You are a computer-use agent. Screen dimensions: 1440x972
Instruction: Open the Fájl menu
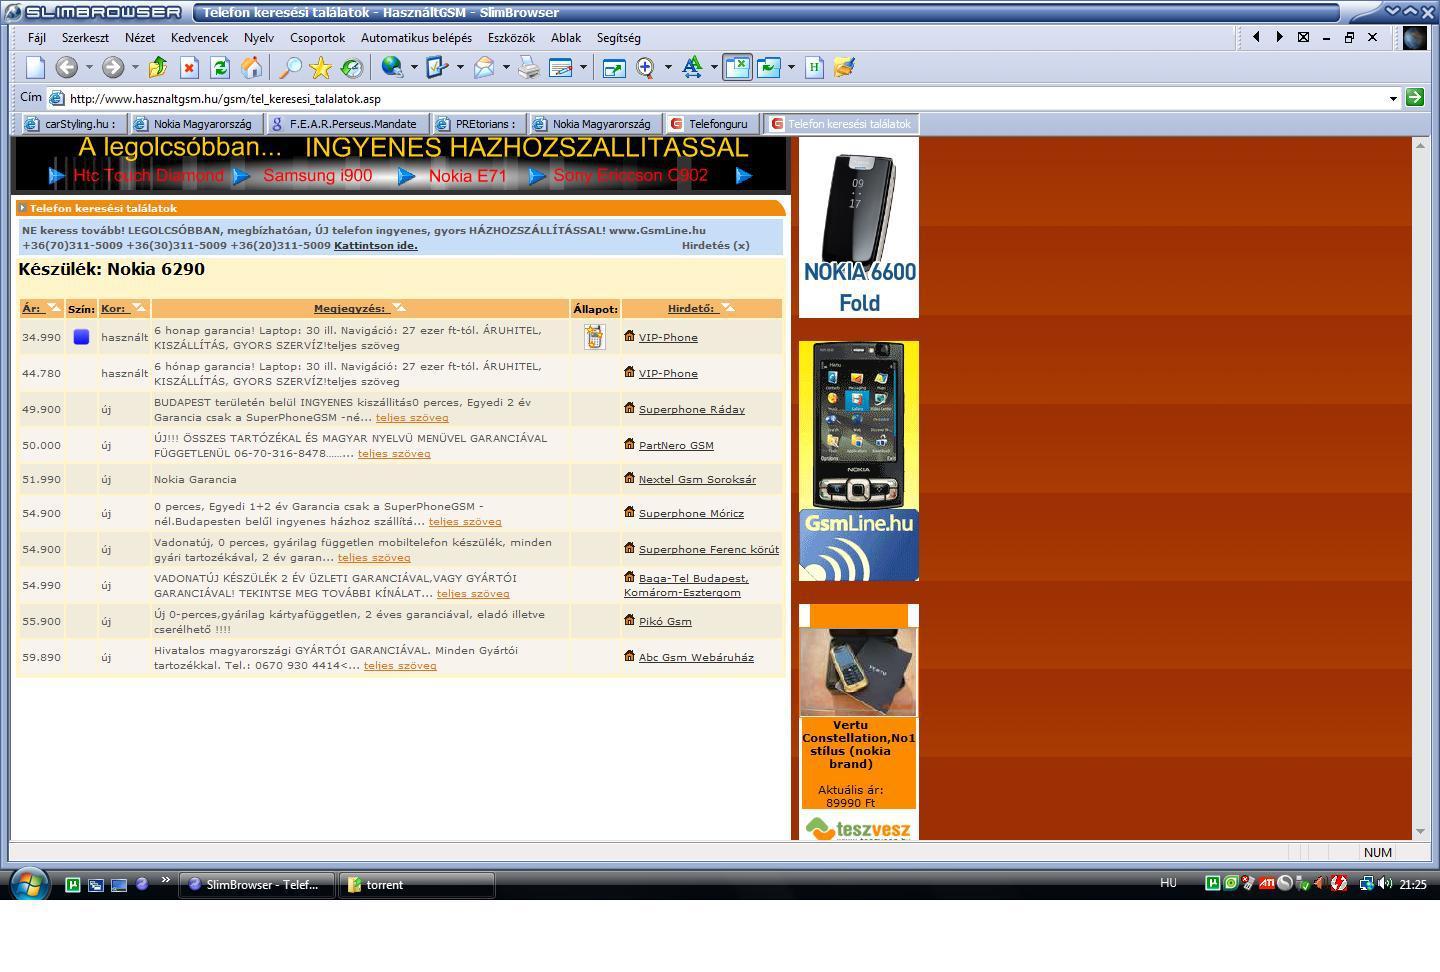coord(37,38)
